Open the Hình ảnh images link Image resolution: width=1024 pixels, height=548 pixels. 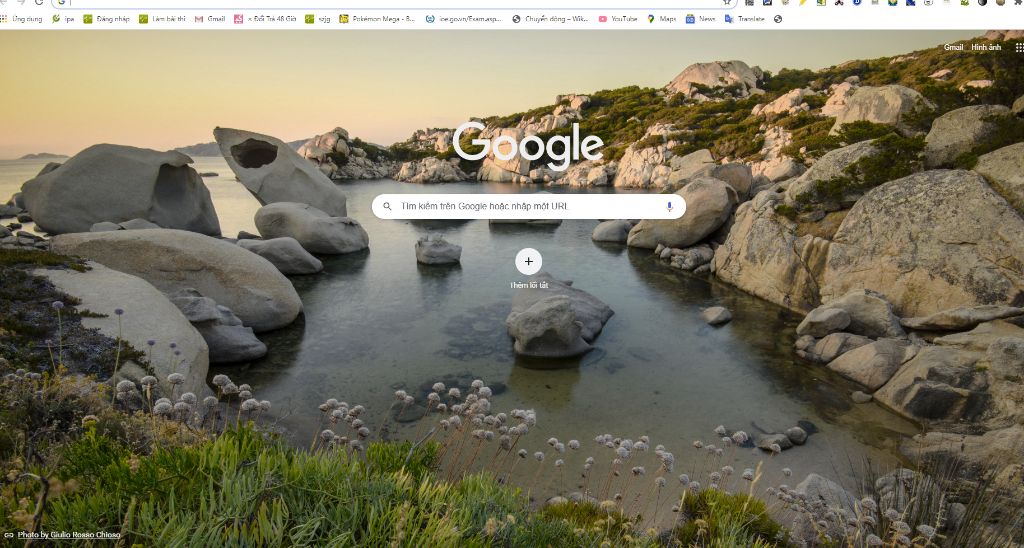click(985, 47)
